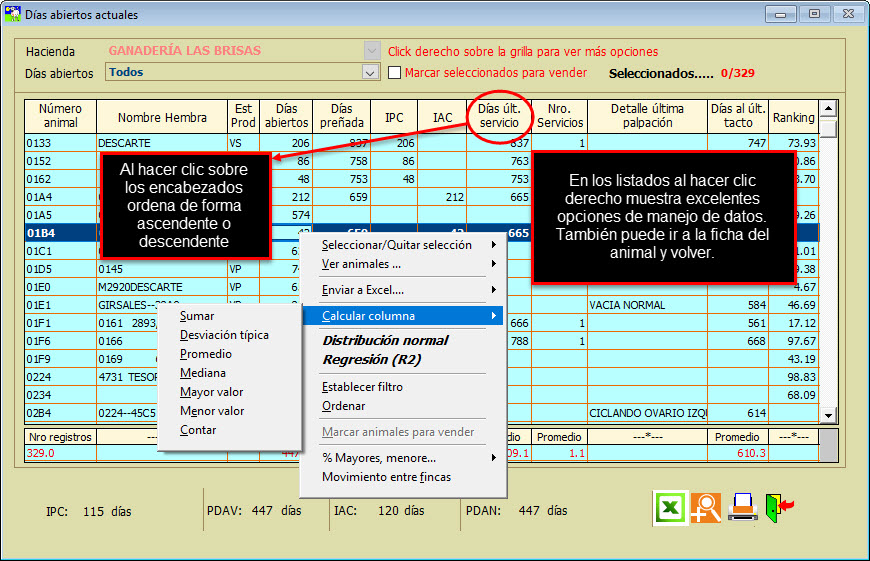Export the list with the Excel icon
The width and height of the screenshot is (870, 561).
[671, 509]
